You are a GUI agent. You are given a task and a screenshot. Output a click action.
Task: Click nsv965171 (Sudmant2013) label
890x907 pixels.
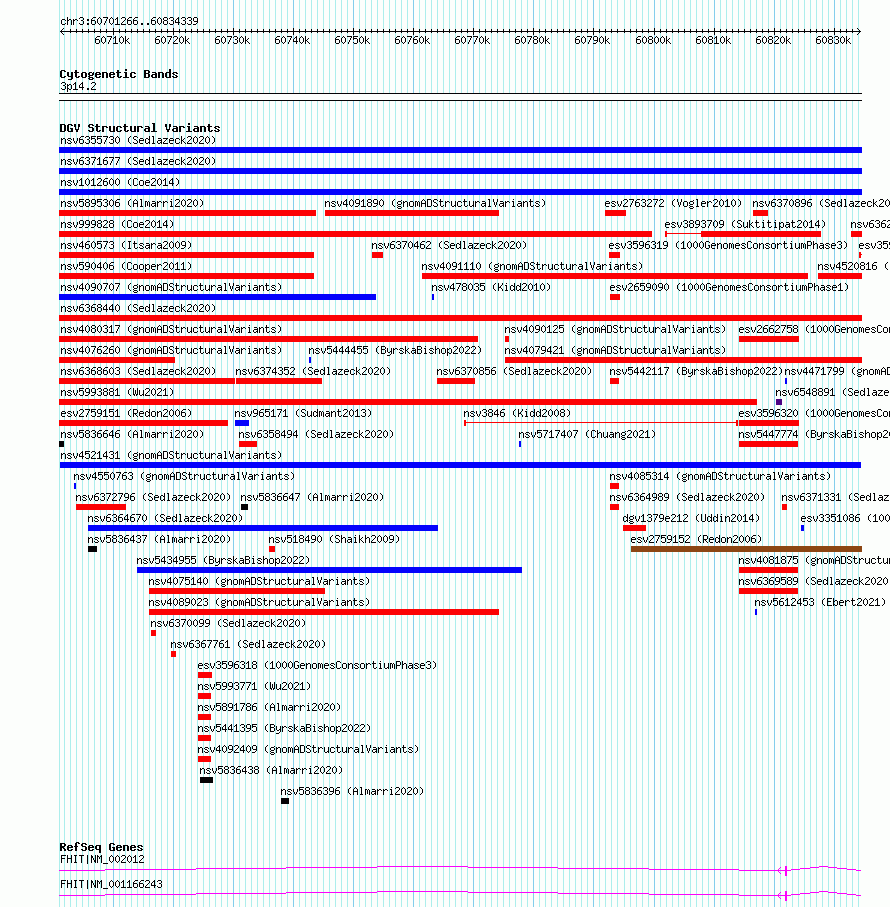pyautogui.click(x=303, y=413)
